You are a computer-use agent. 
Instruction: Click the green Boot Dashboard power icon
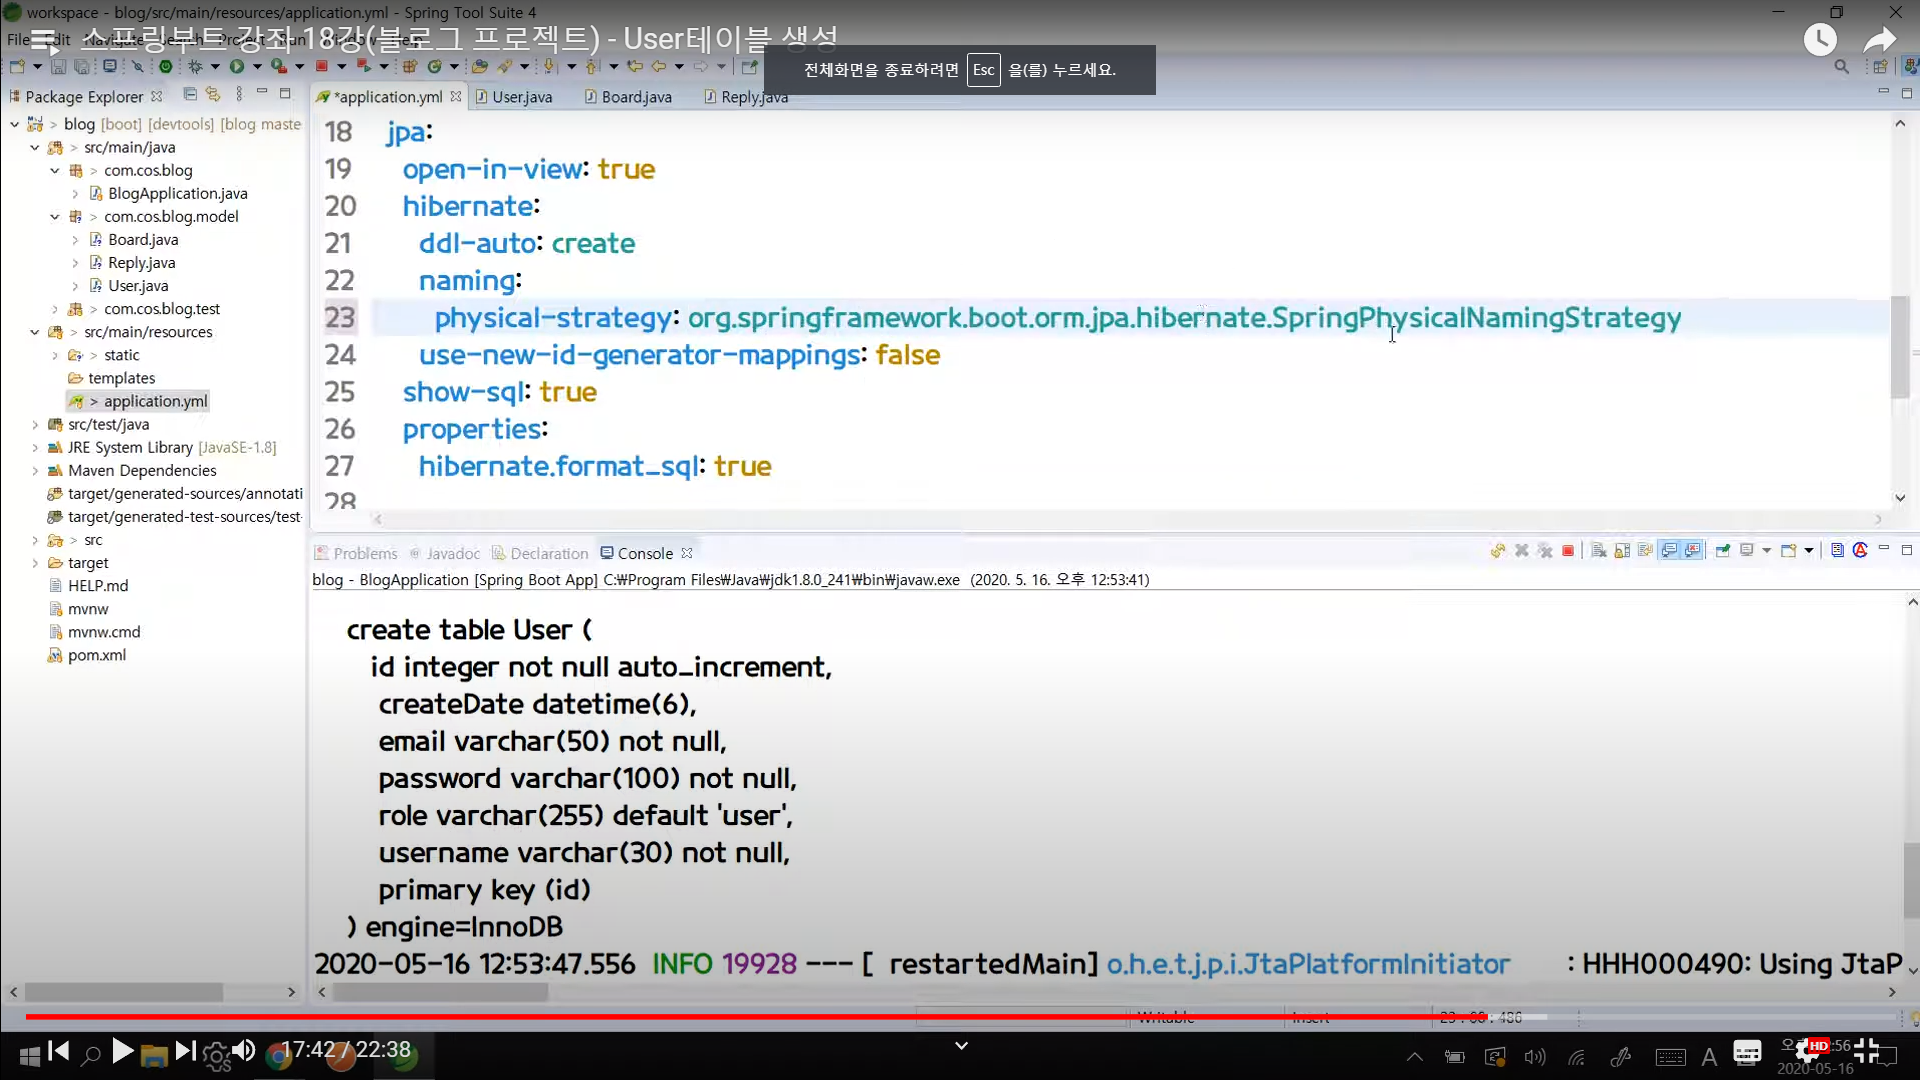(166, 67)
